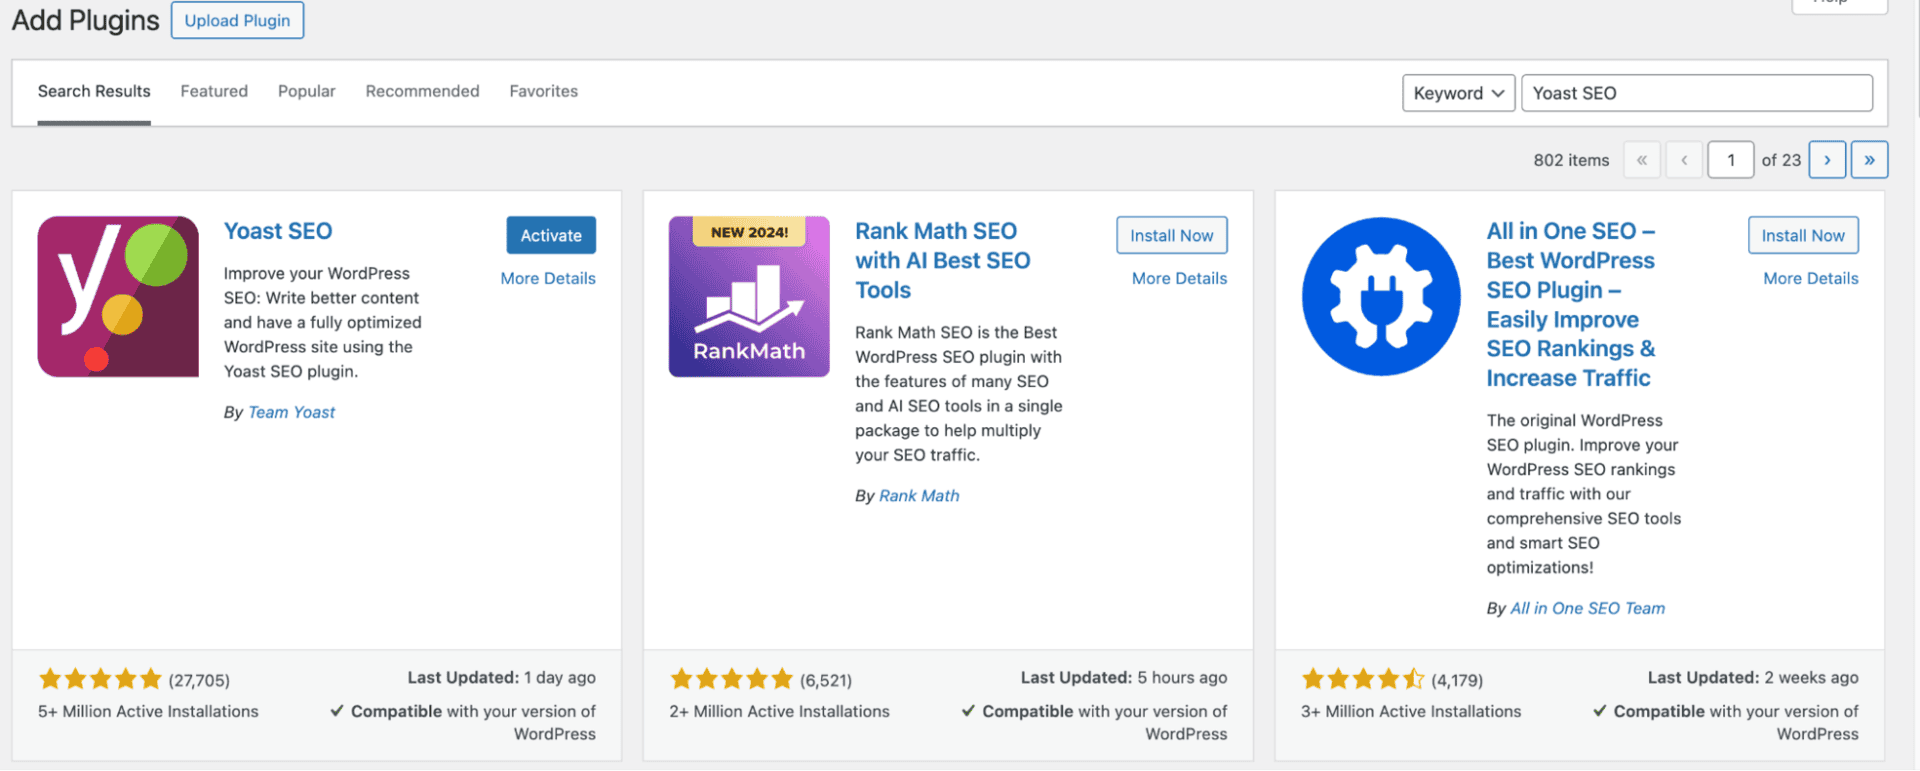
Task: Jump to first results page arrow
Action: tap(1642, 160)
